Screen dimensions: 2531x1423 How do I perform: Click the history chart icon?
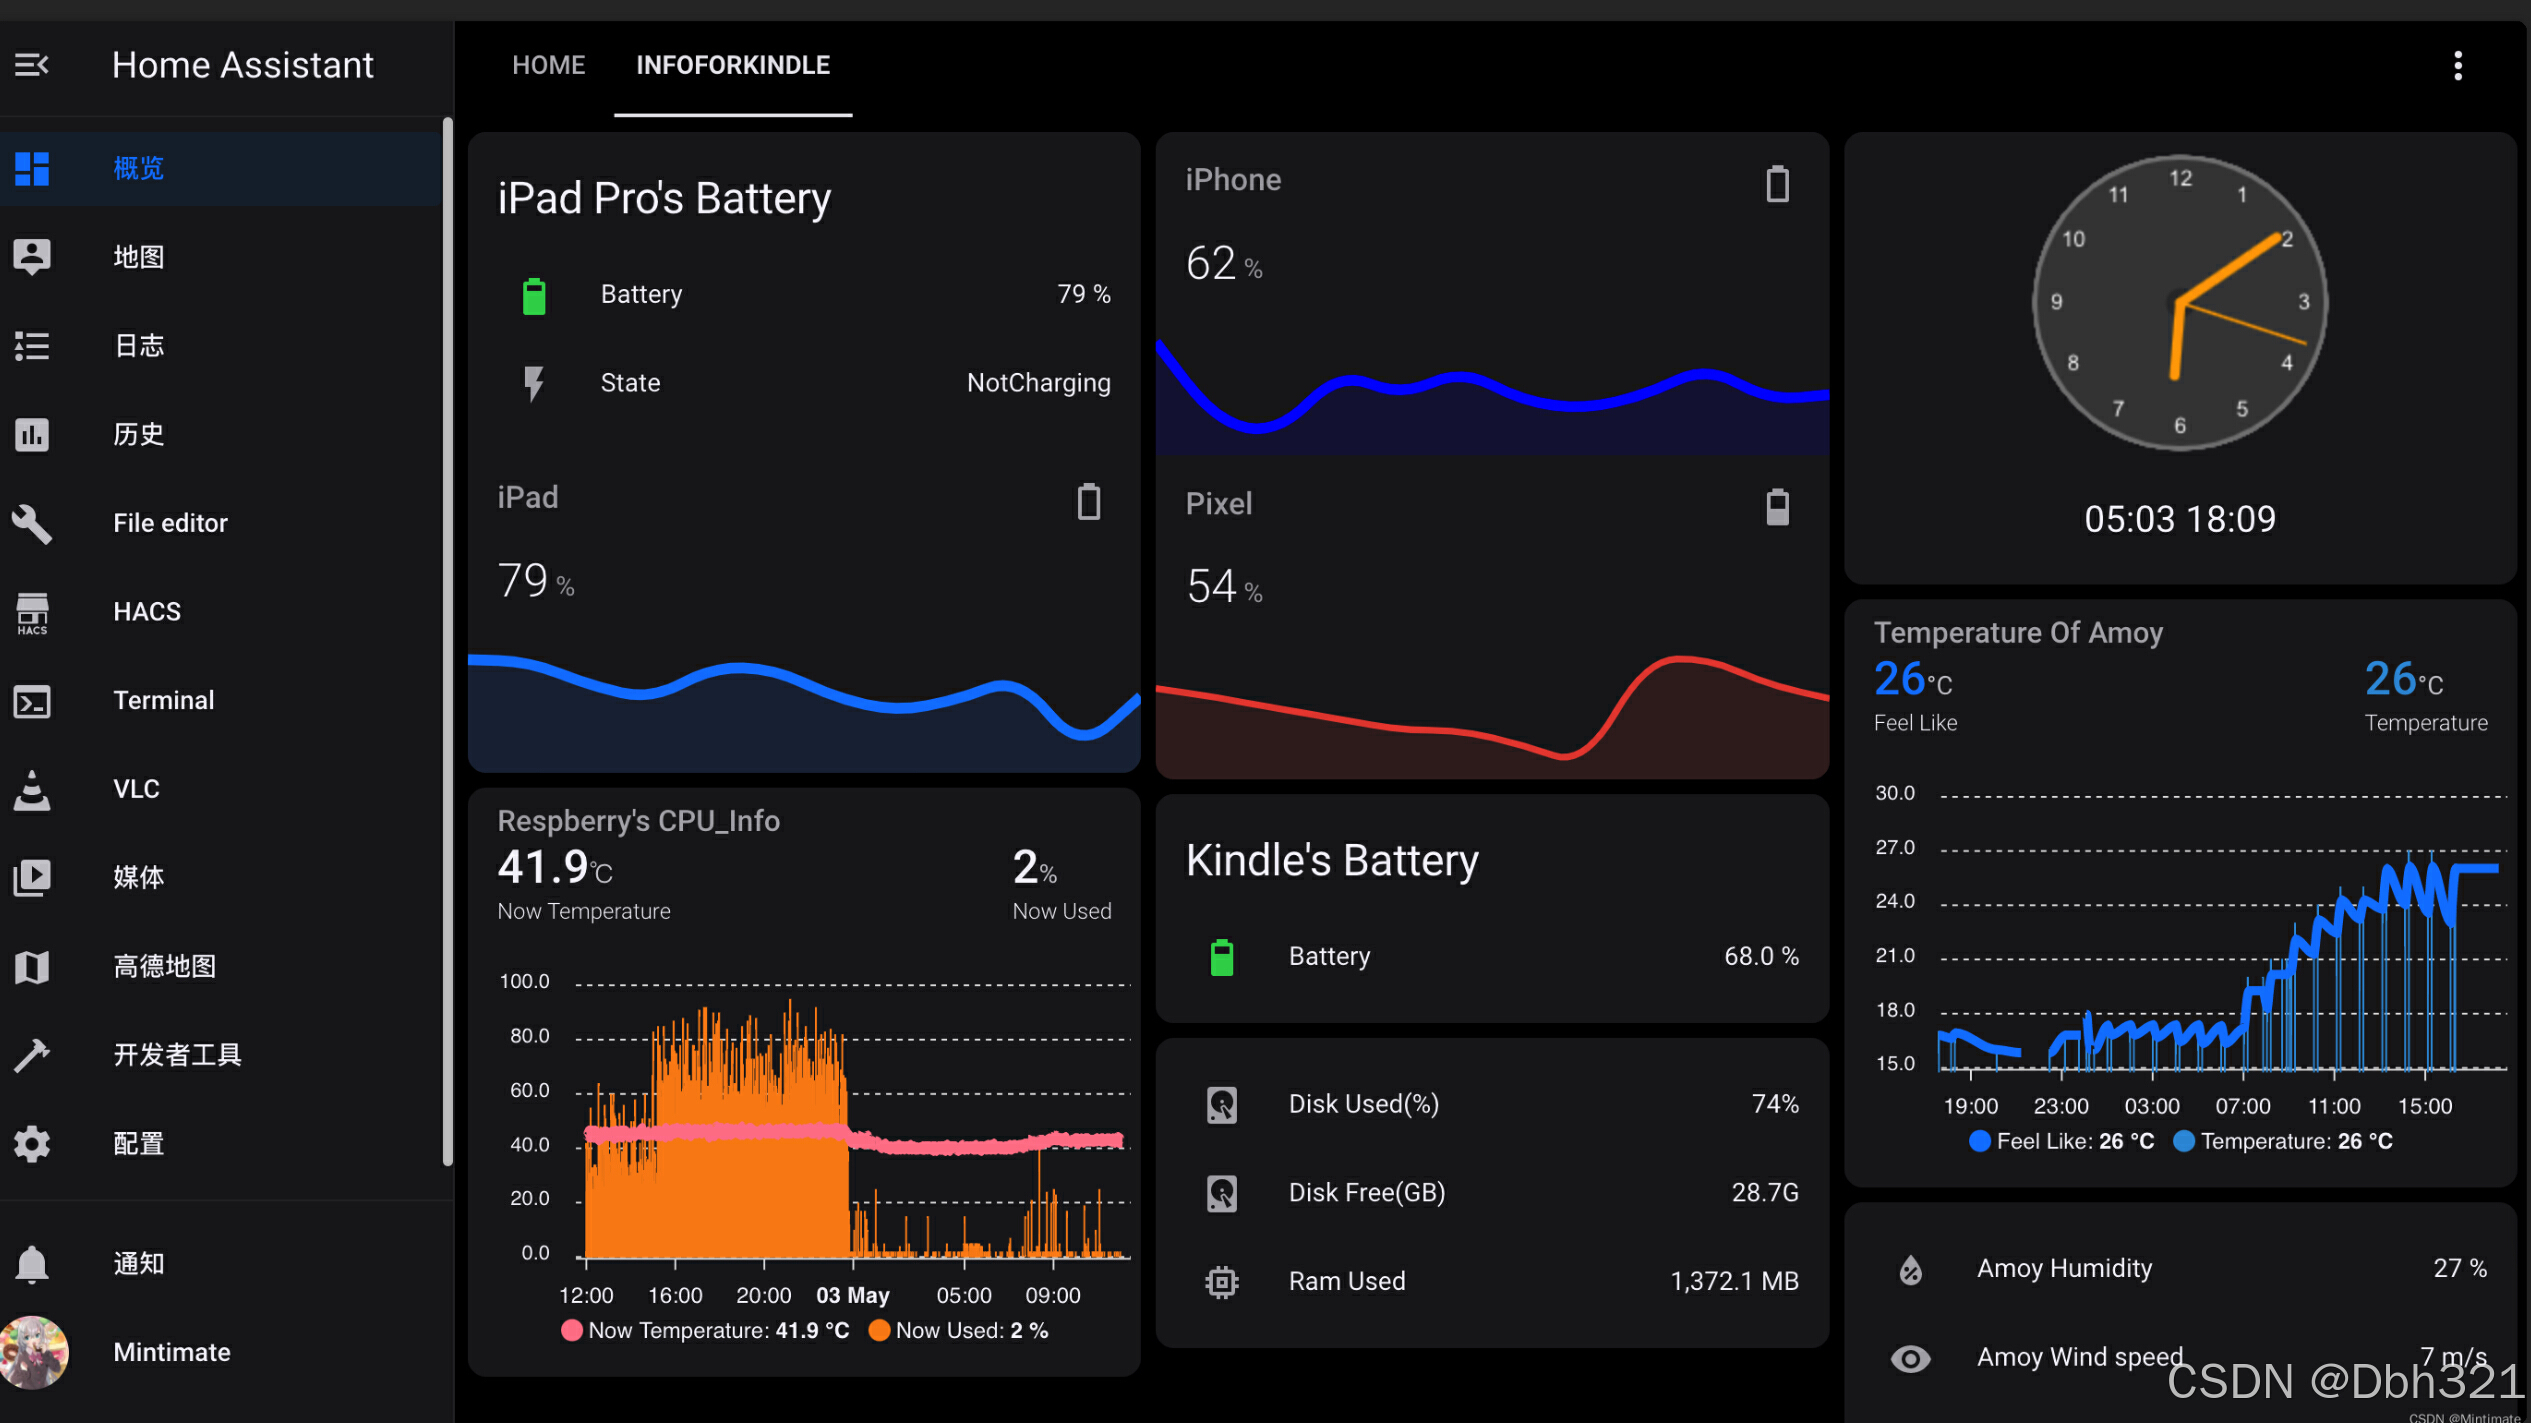tap(32, 435)
